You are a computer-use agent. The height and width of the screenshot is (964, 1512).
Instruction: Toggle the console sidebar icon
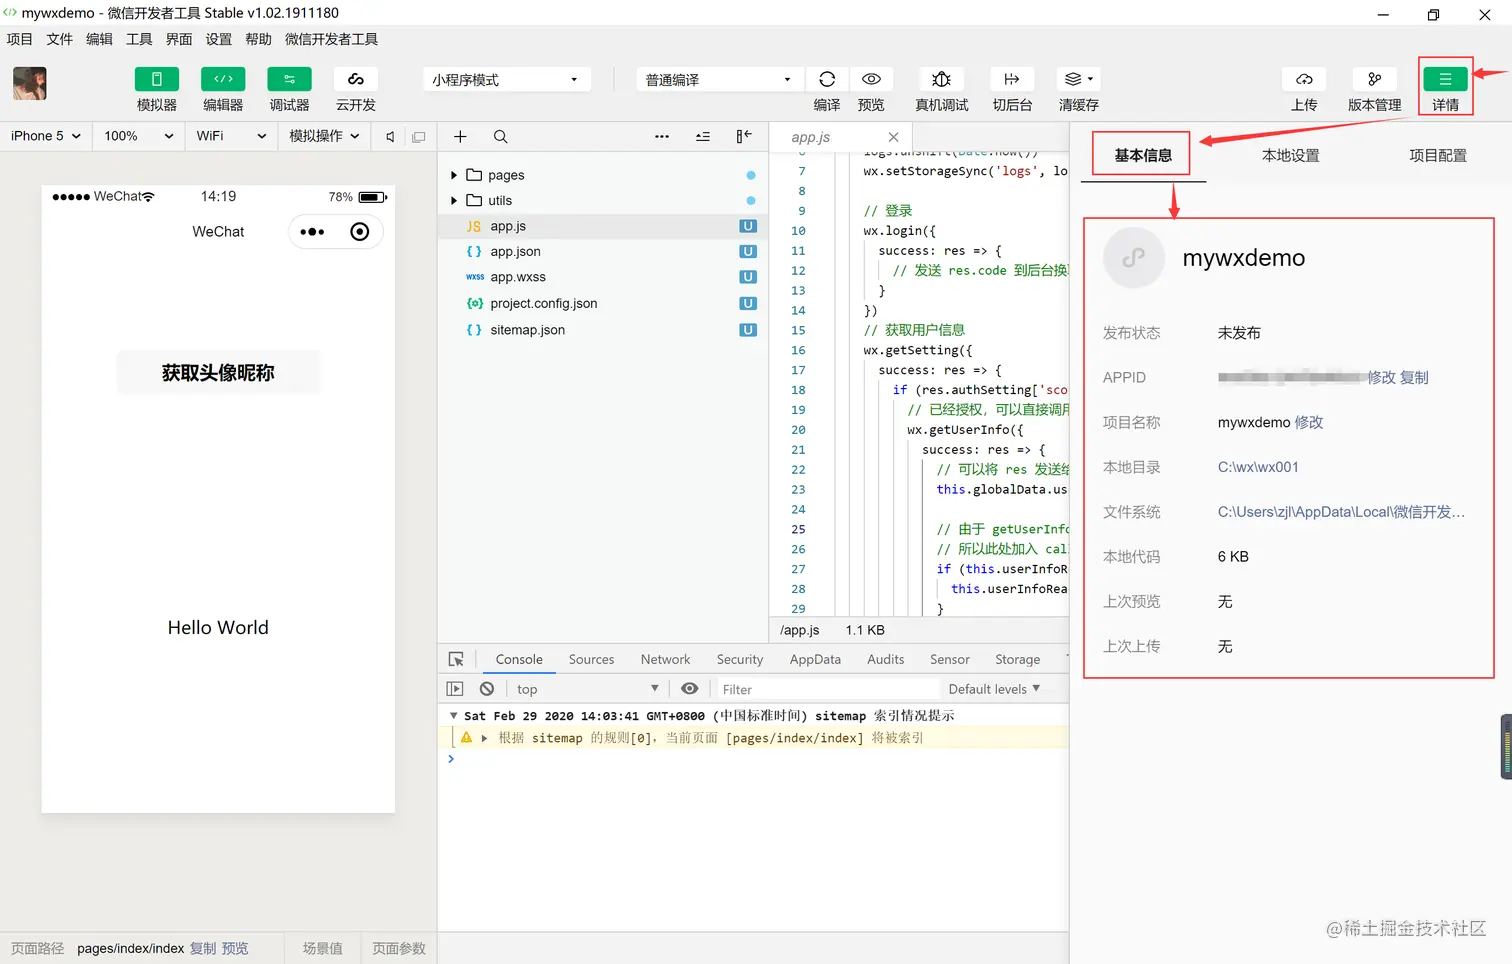point(455,689)
